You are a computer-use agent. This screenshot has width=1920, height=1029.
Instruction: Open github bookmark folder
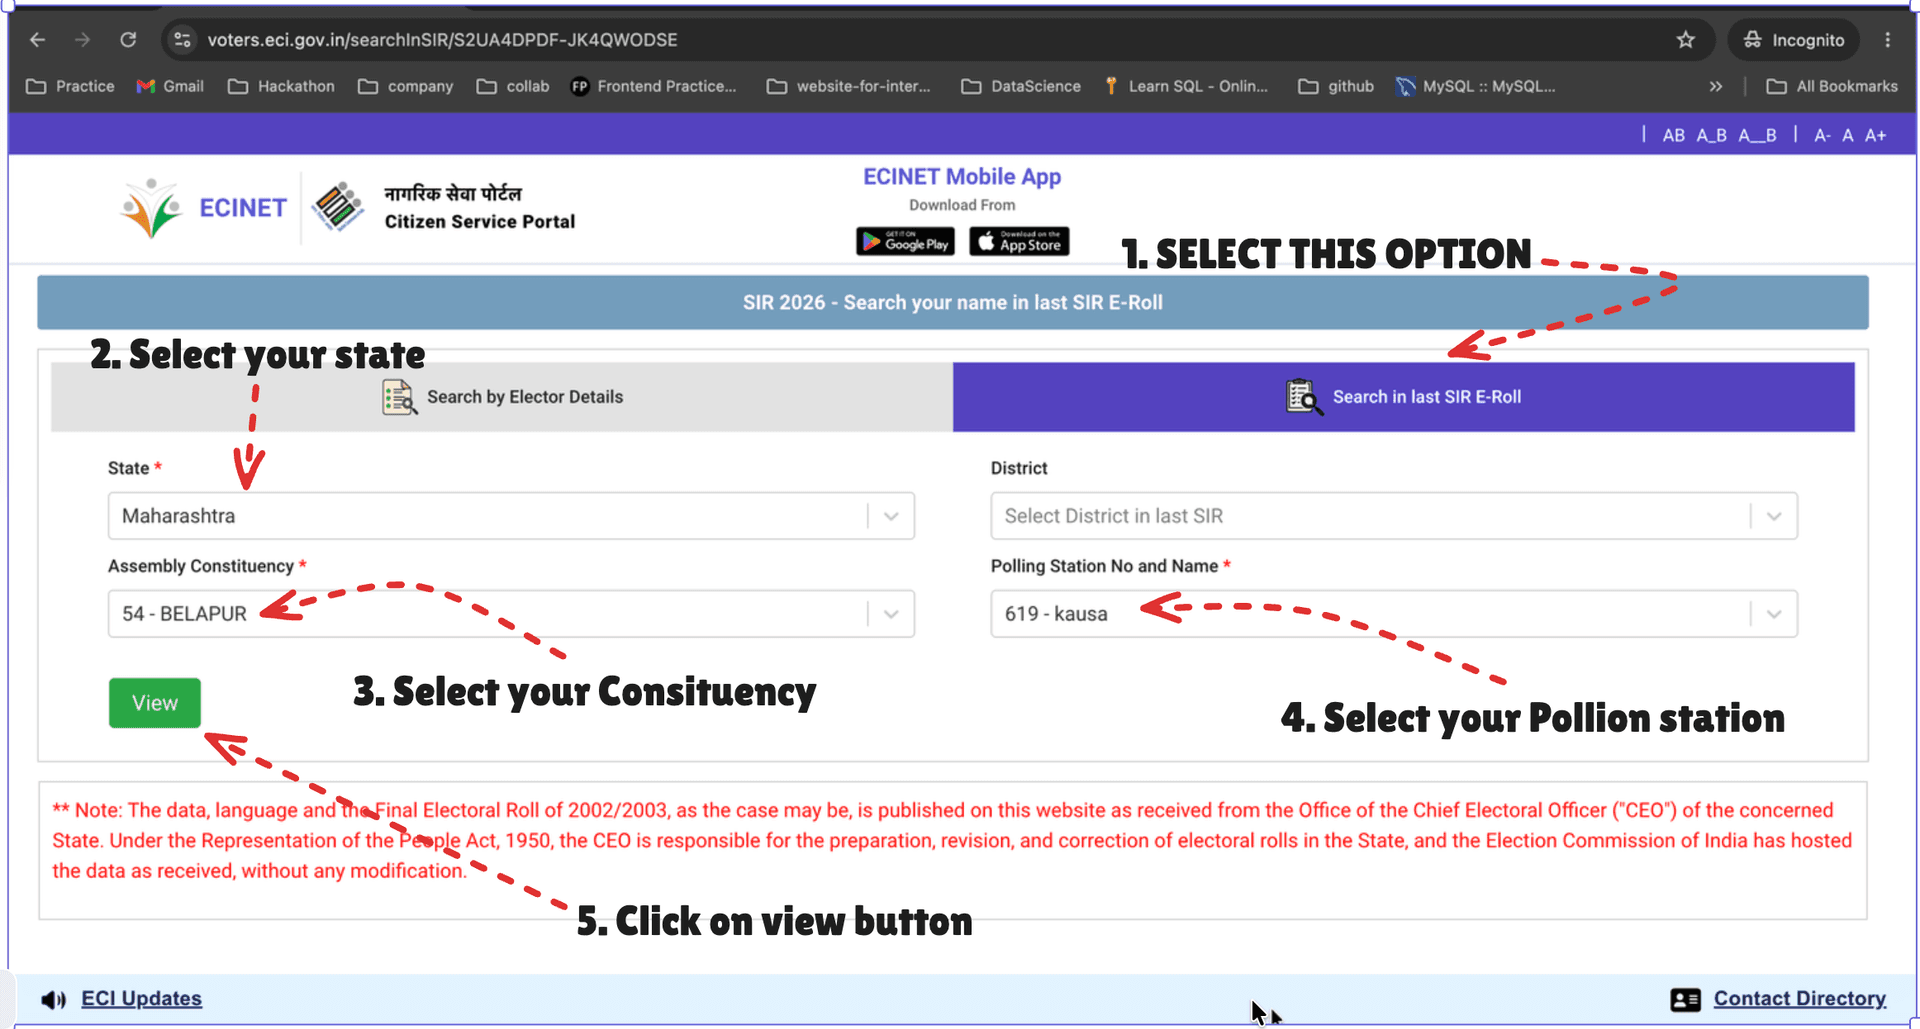pyautogui.click(x=1336, y=86)
